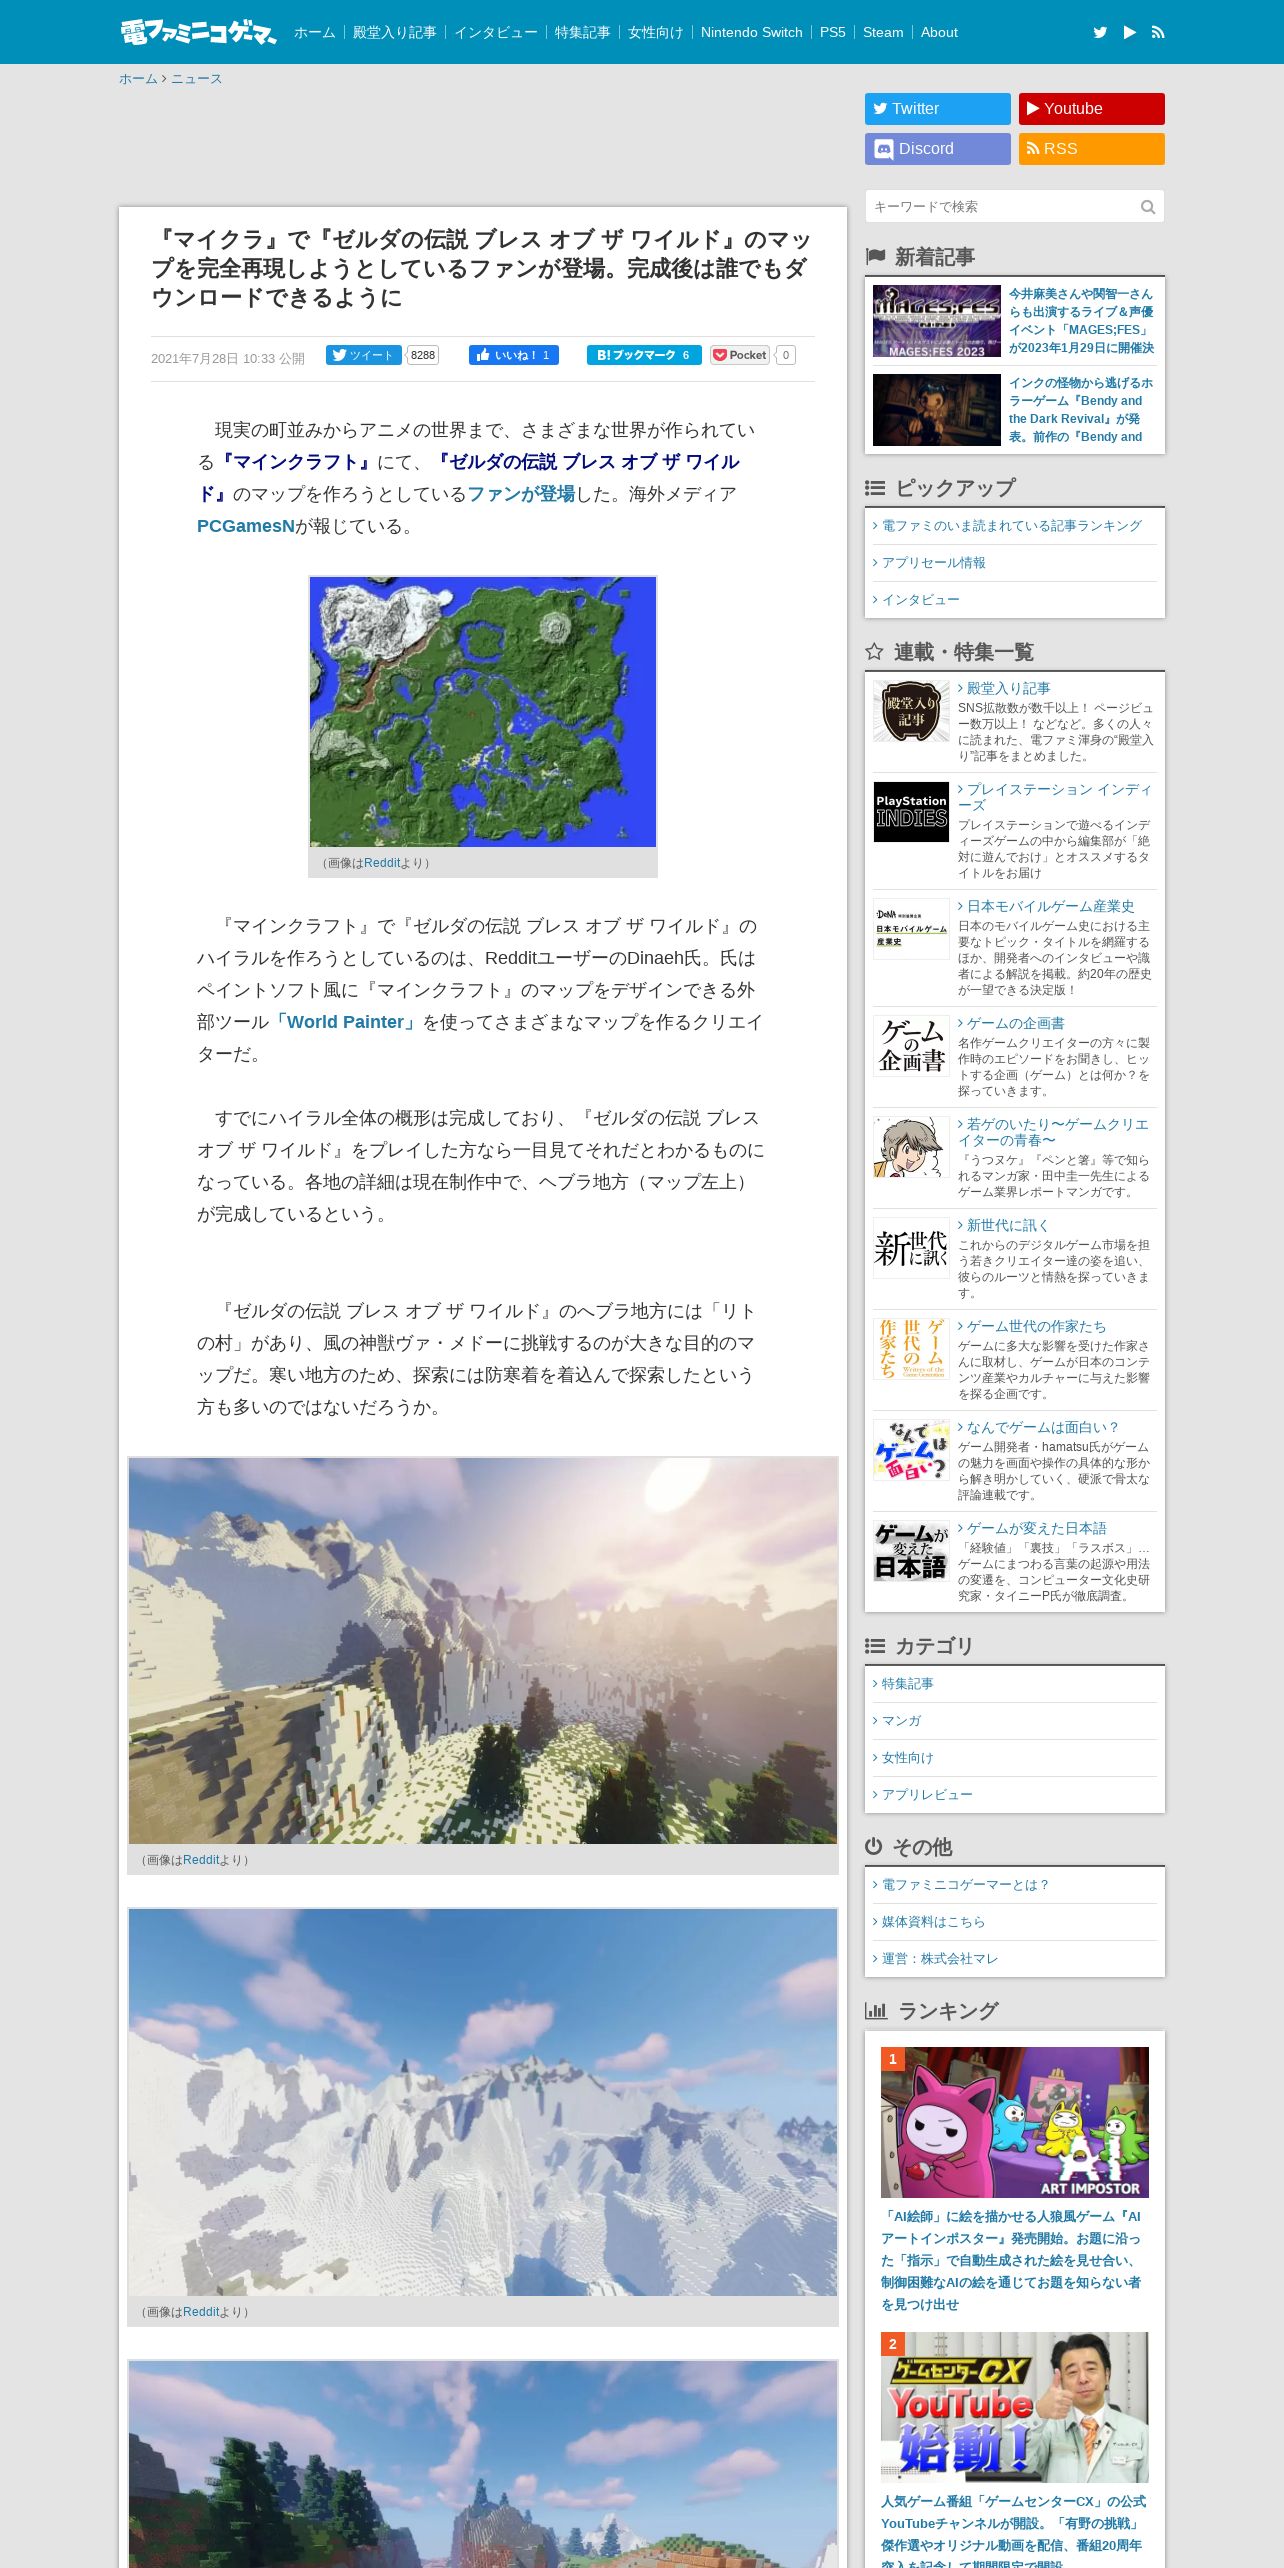Open インタビュー in pickup list
The image size is (1284, 2568).
tap(920, 600)
